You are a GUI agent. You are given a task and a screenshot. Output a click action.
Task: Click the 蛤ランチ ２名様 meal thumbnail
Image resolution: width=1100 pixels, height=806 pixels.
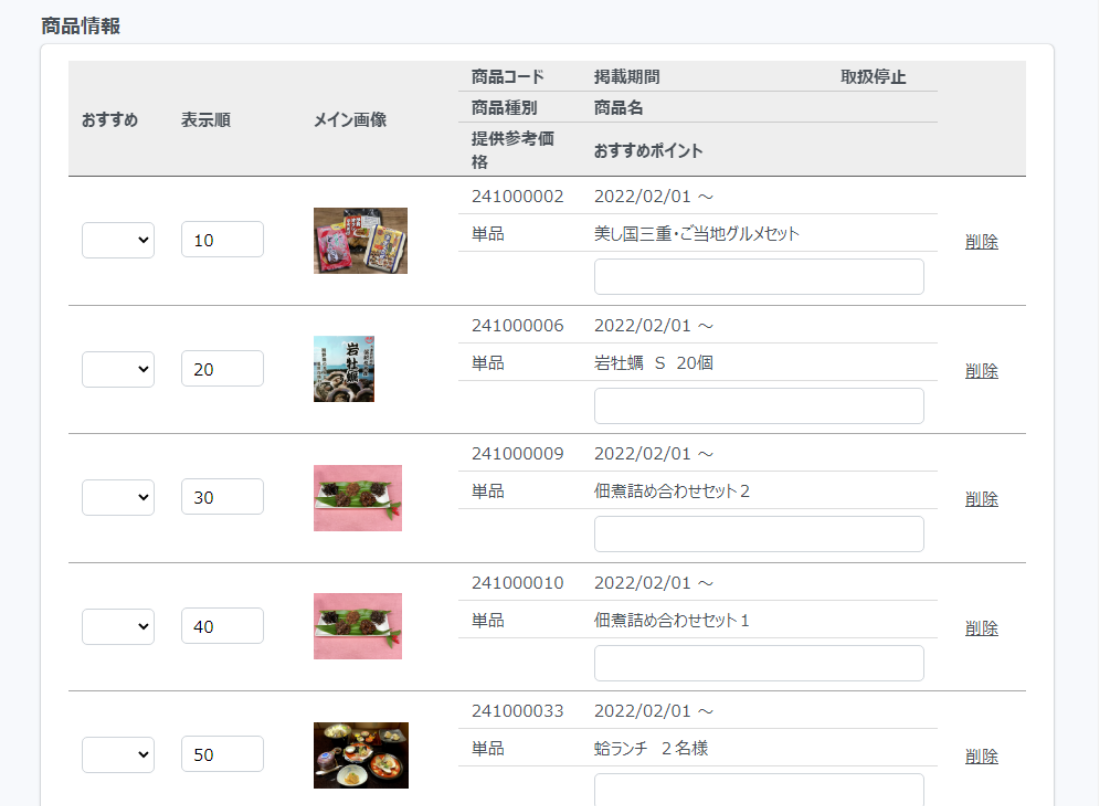pyautogui.click(x=360, y=755)
